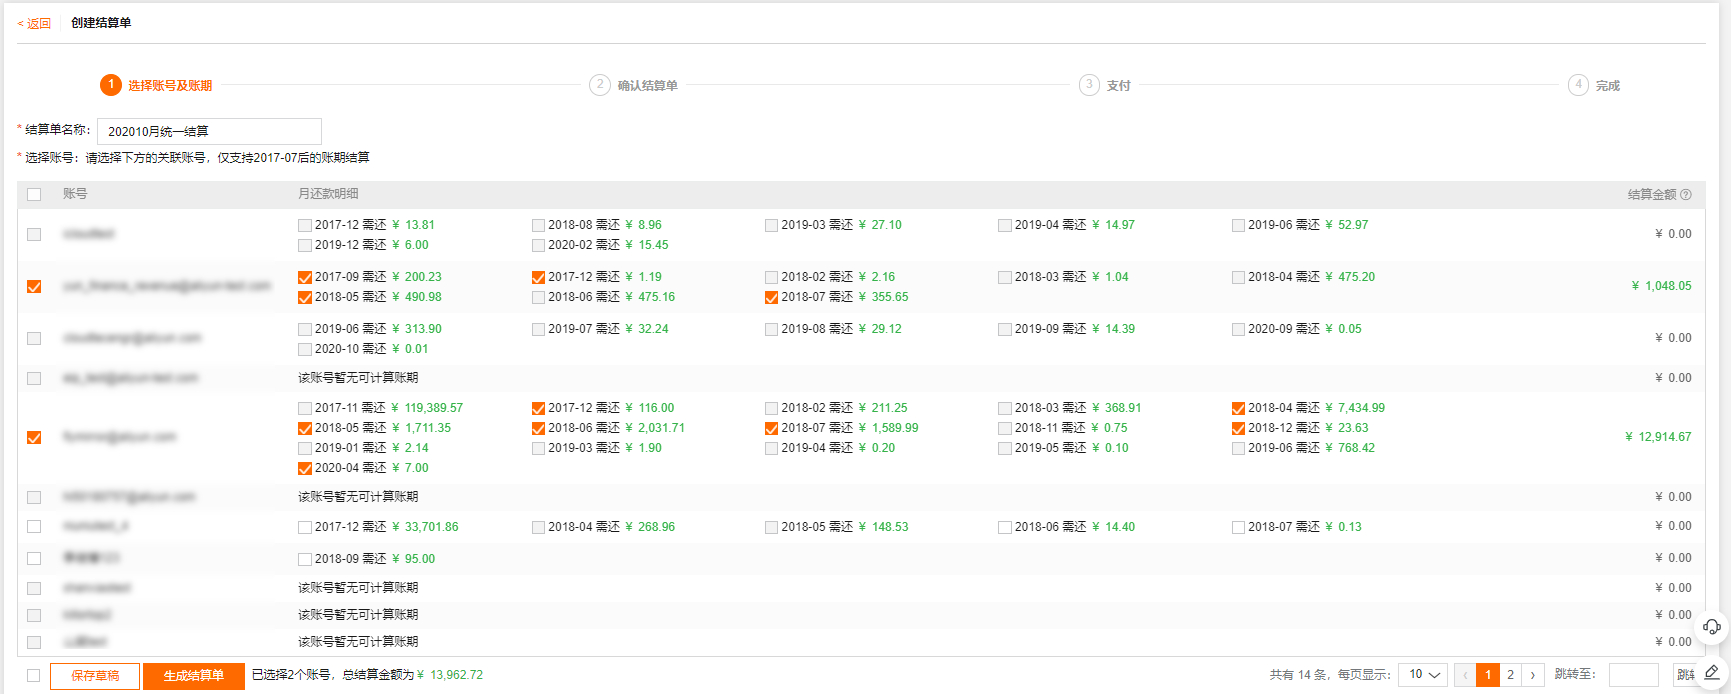
Task: Go to page 2 in pagination
Action: click(x=1511, y=675)
